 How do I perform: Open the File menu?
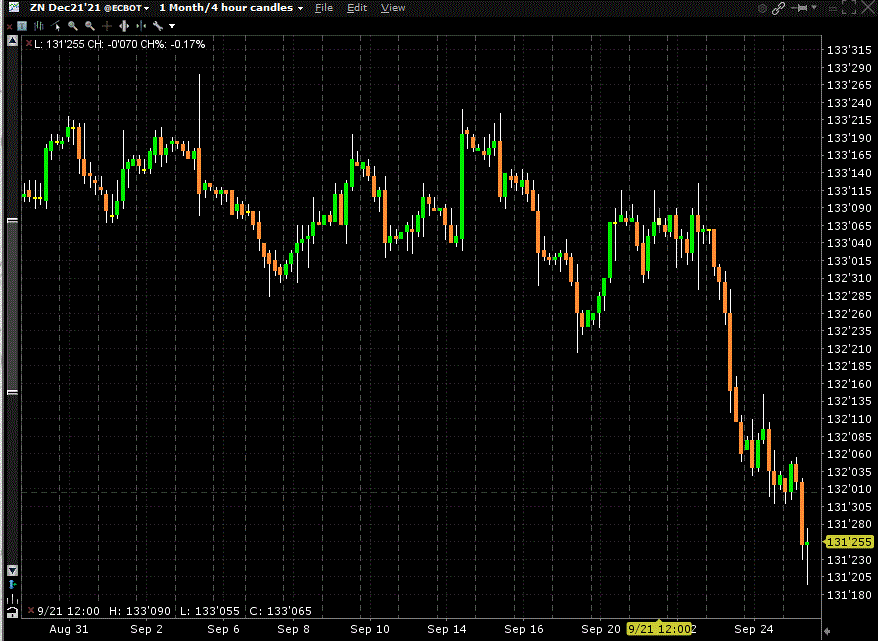tap(323, 8)
